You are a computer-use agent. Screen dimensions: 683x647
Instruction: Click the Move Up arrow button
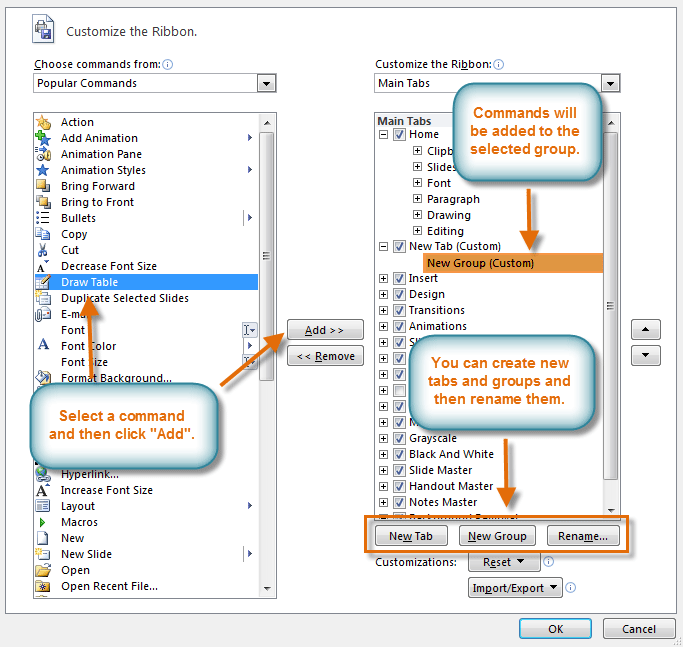click(x=646, y=329)
